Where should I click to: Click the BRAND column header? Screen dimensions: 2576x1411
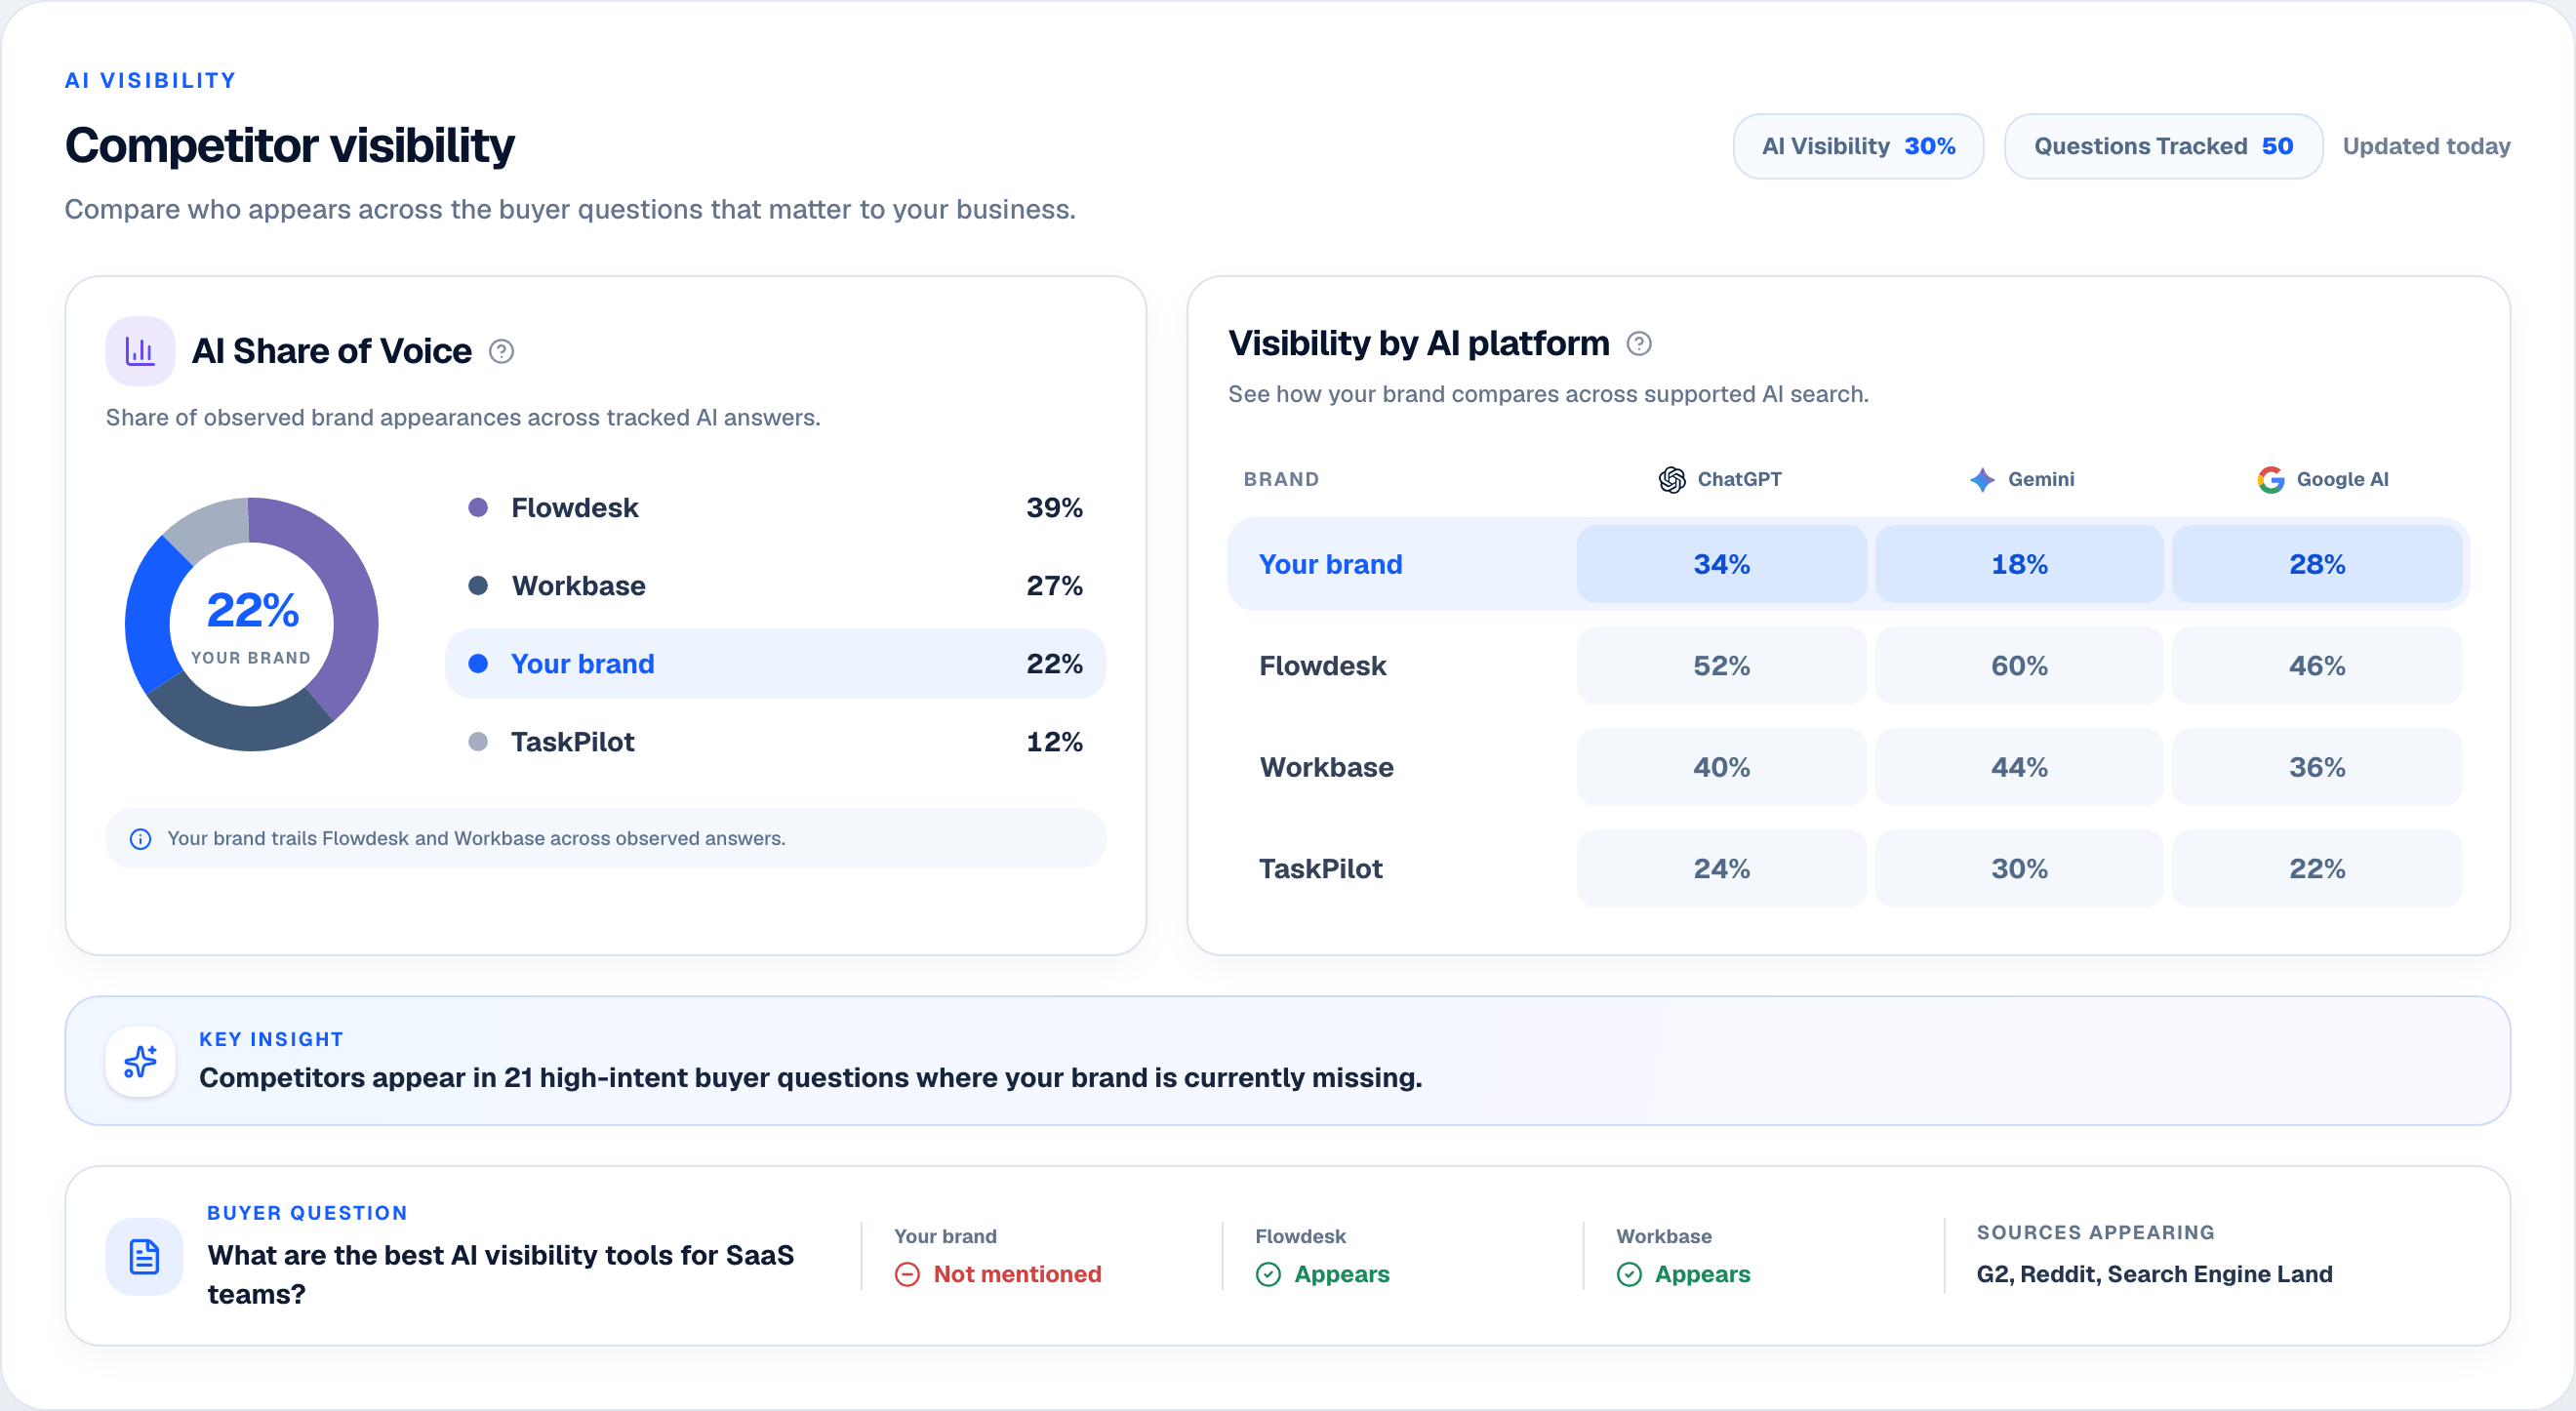point(1281,480)
